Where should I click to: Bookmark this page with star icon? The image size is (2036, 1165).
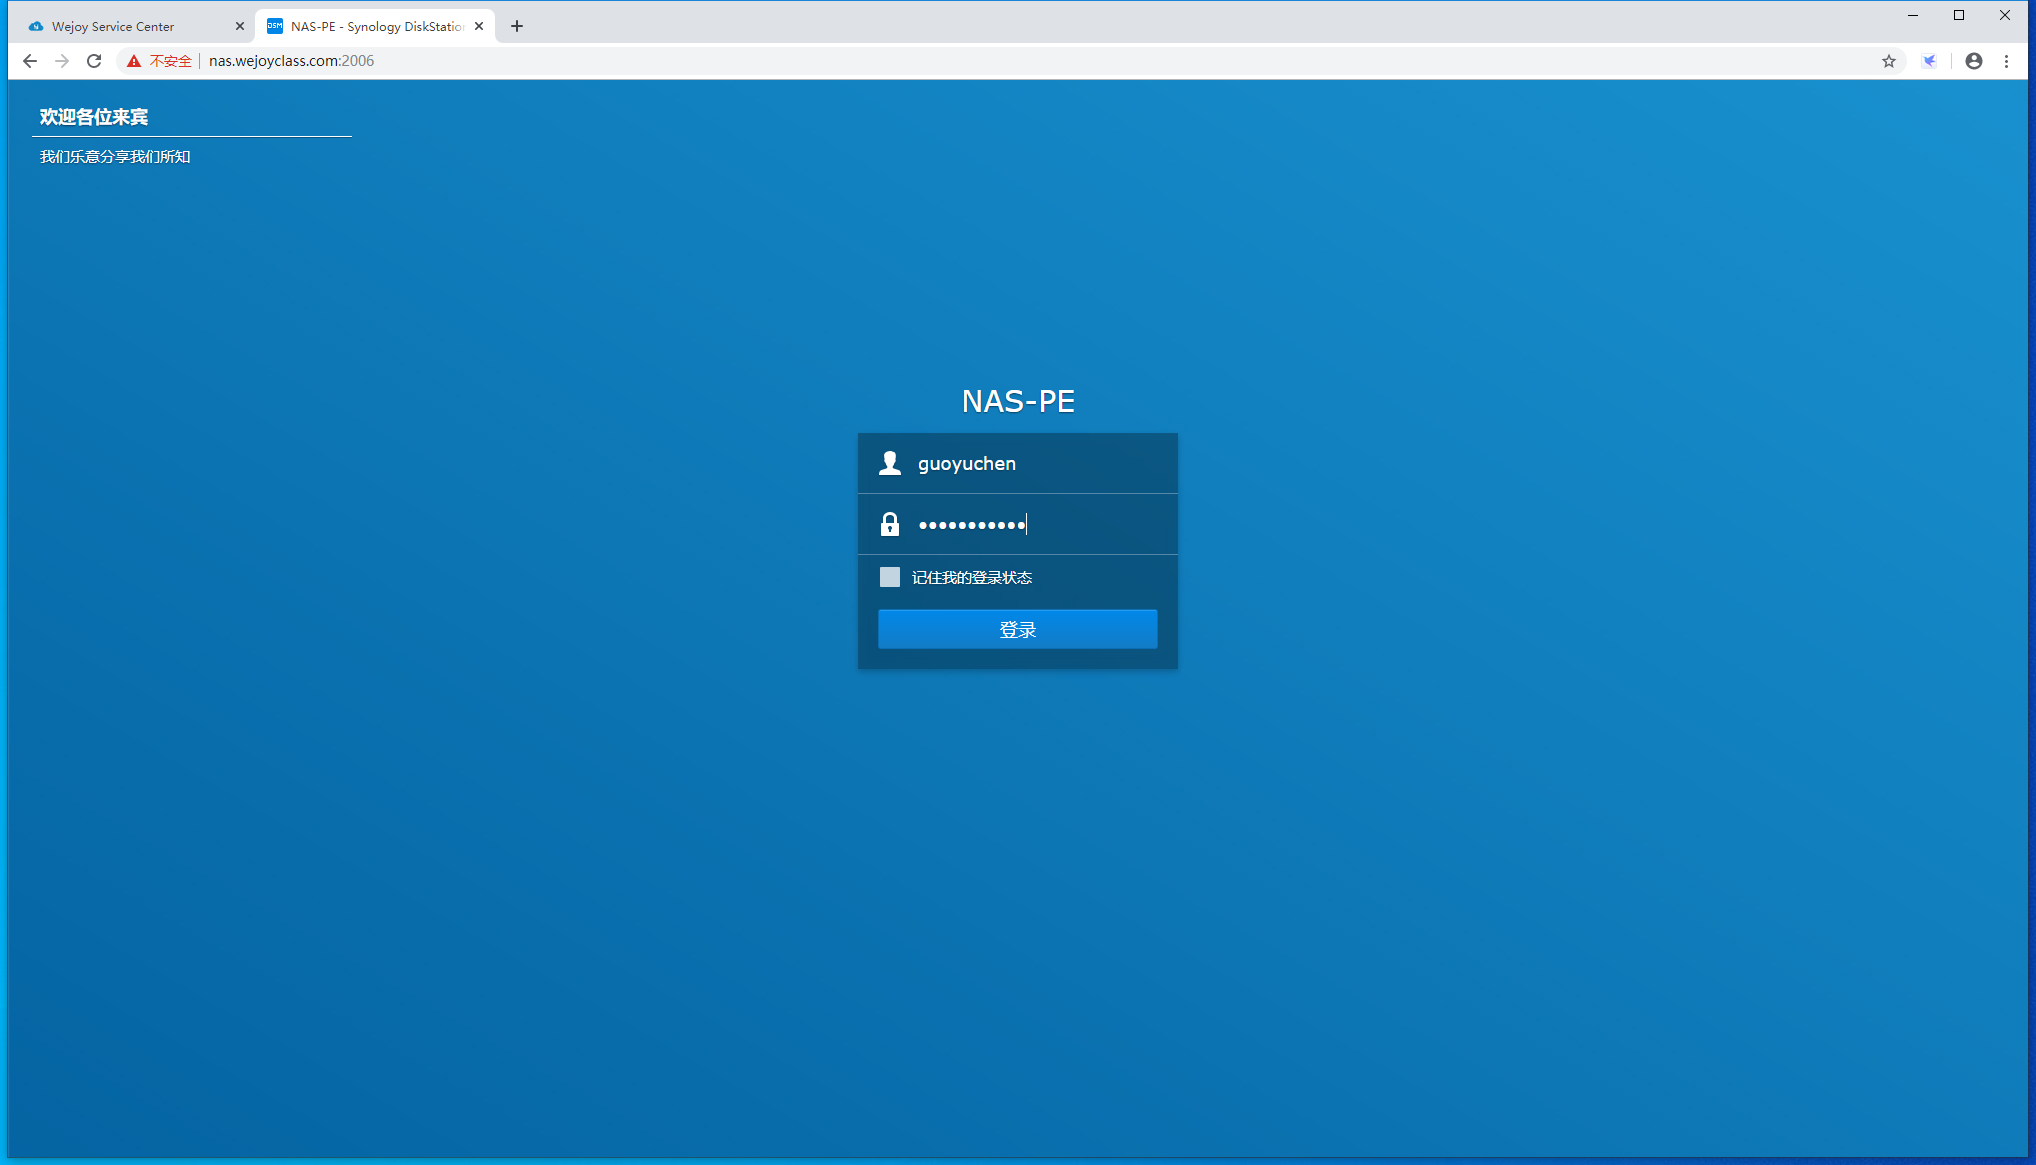(x=1888, y=61)
